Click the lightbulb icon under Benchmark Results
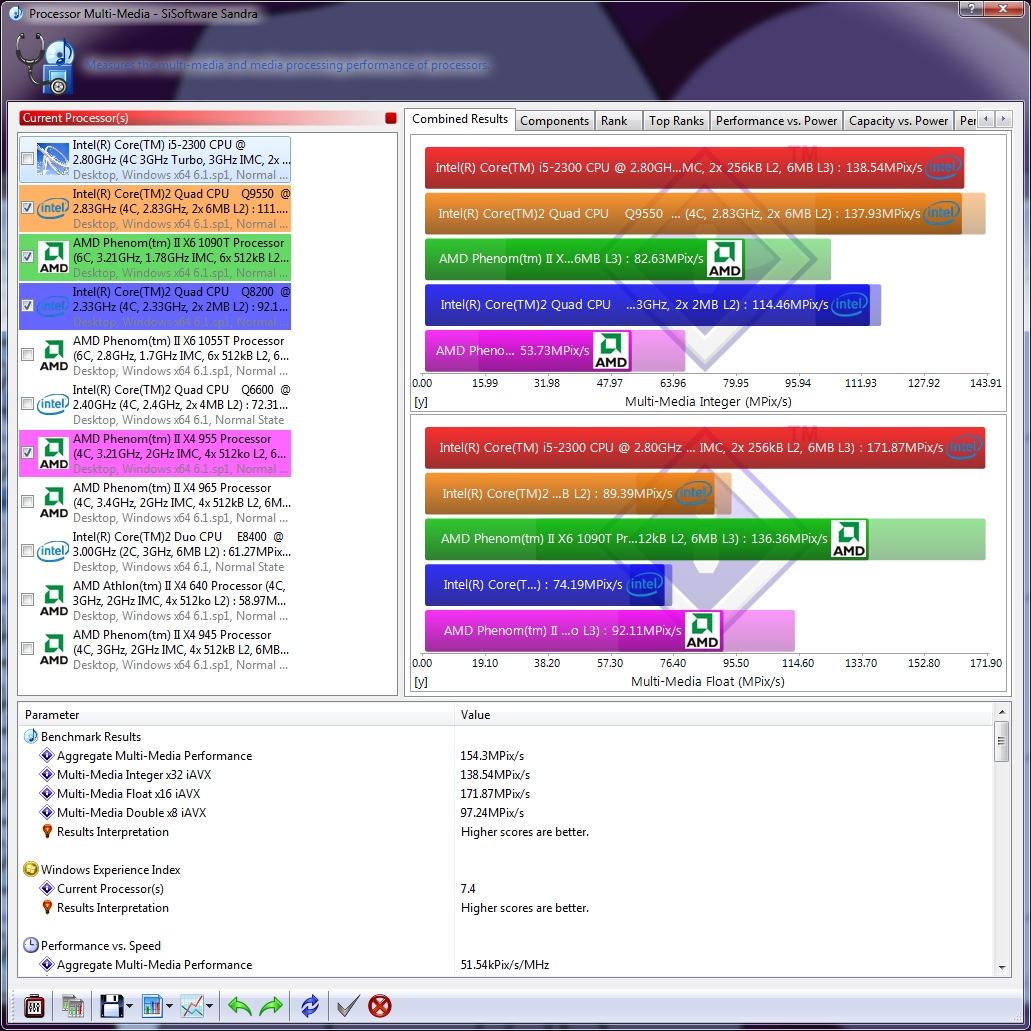This screenshot has width=1031, height=1031. point(47,832)
